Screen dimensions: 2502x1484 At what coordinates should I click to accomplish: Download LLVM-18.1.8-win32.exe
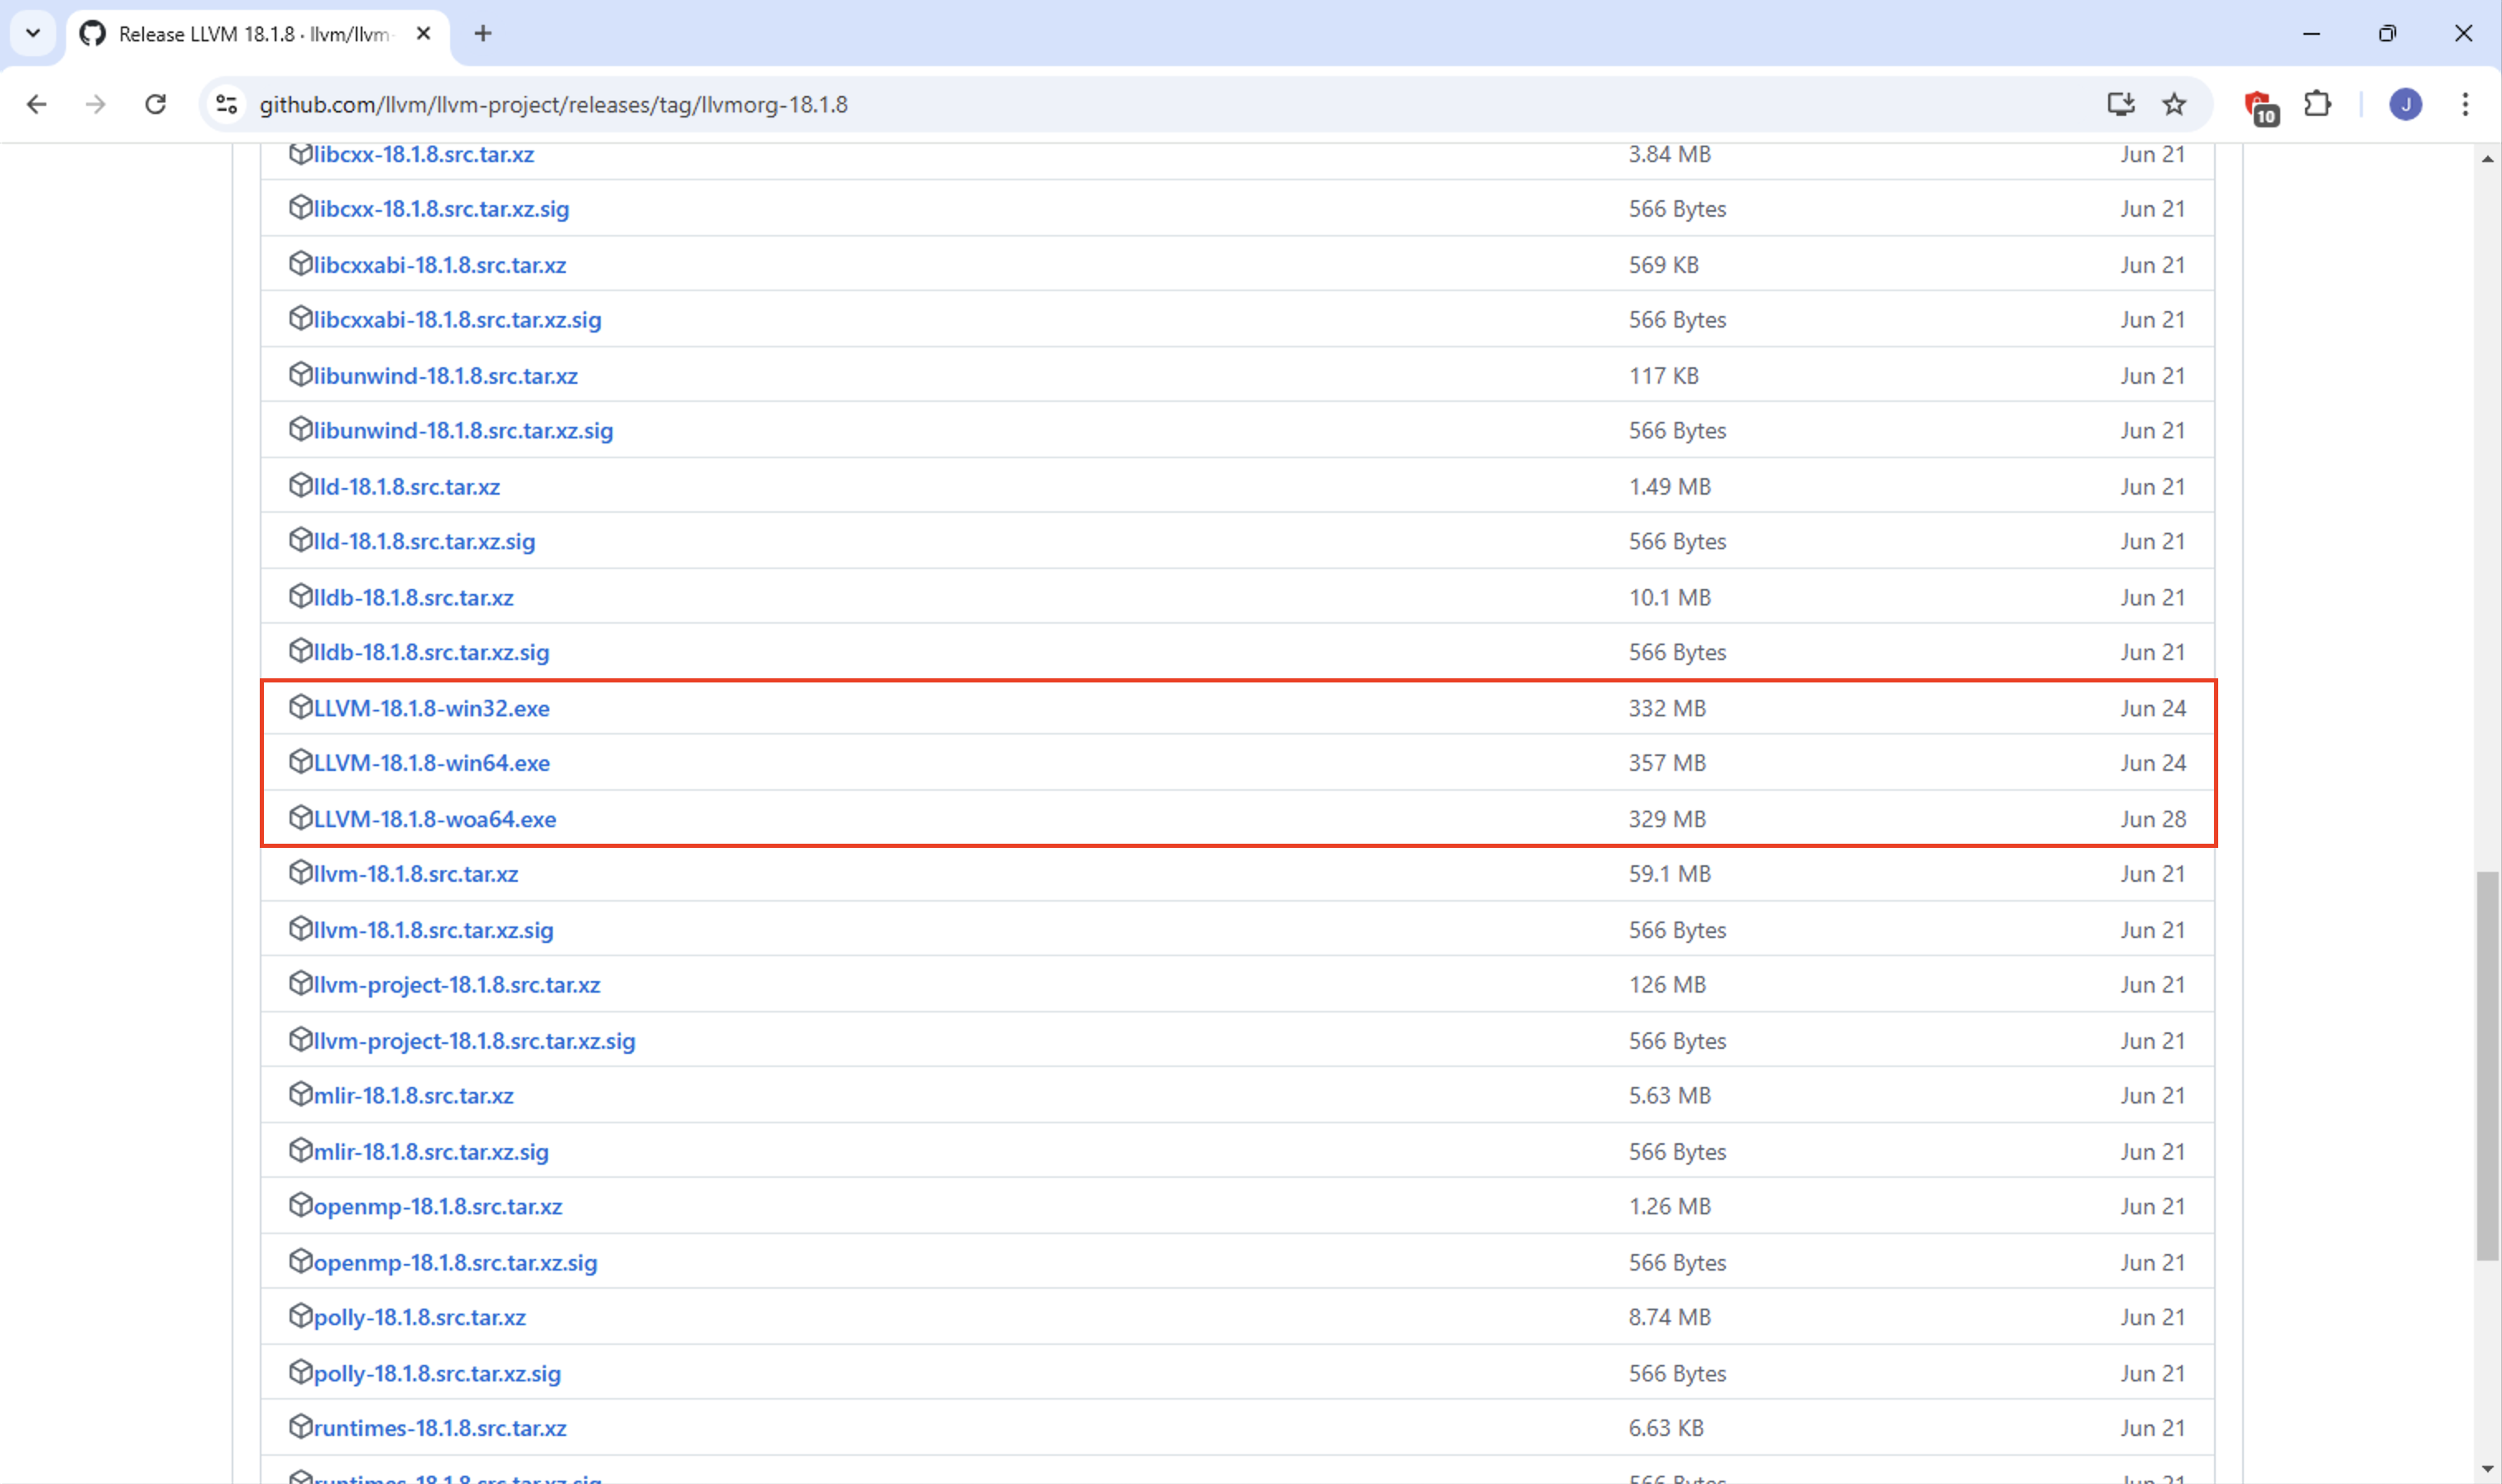click(x=431, y=708)
